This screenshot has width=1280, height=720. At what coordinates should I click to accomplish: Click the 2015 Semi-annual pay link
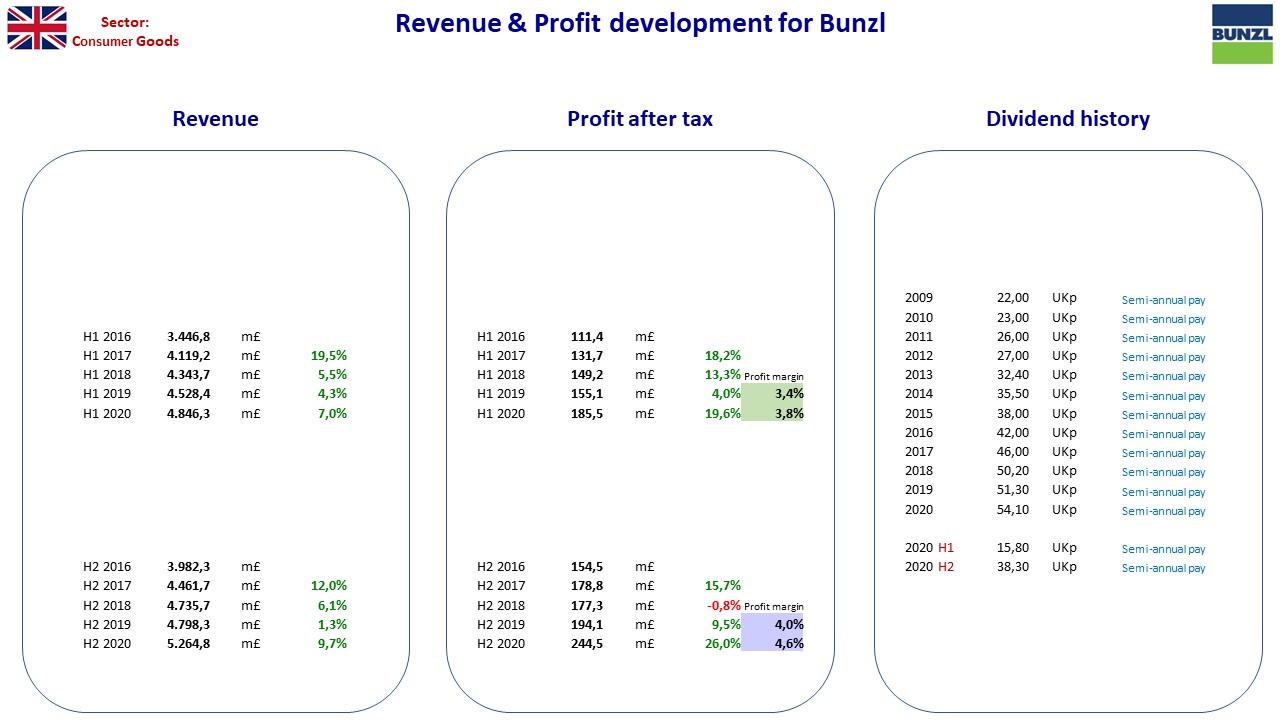click(x=1163, y=415)
